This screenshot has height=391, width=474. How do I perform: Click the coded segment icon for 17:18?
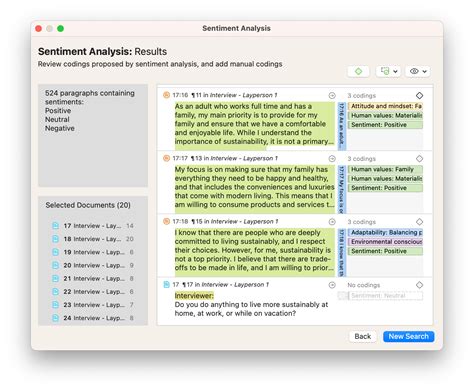pos(166,221)
